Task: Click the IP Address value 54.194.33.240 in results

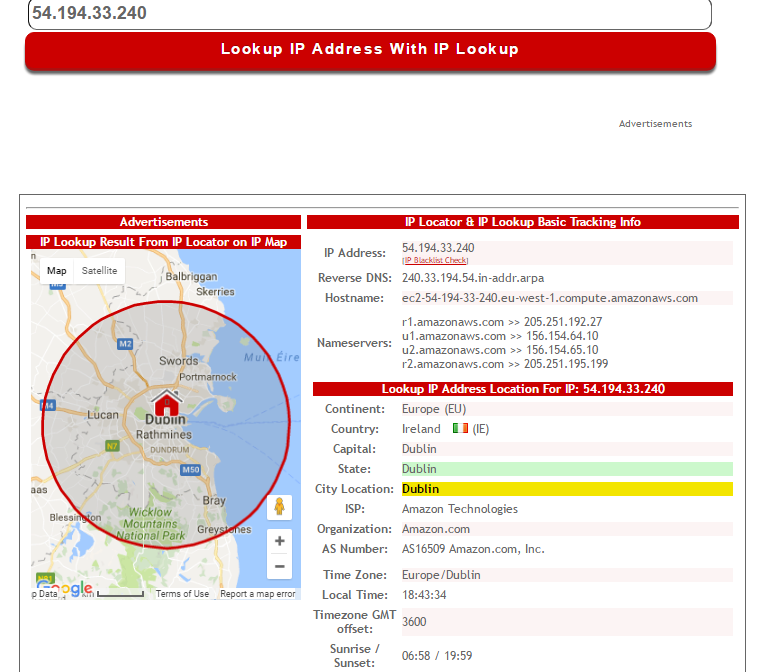Action: click(438, 248)
